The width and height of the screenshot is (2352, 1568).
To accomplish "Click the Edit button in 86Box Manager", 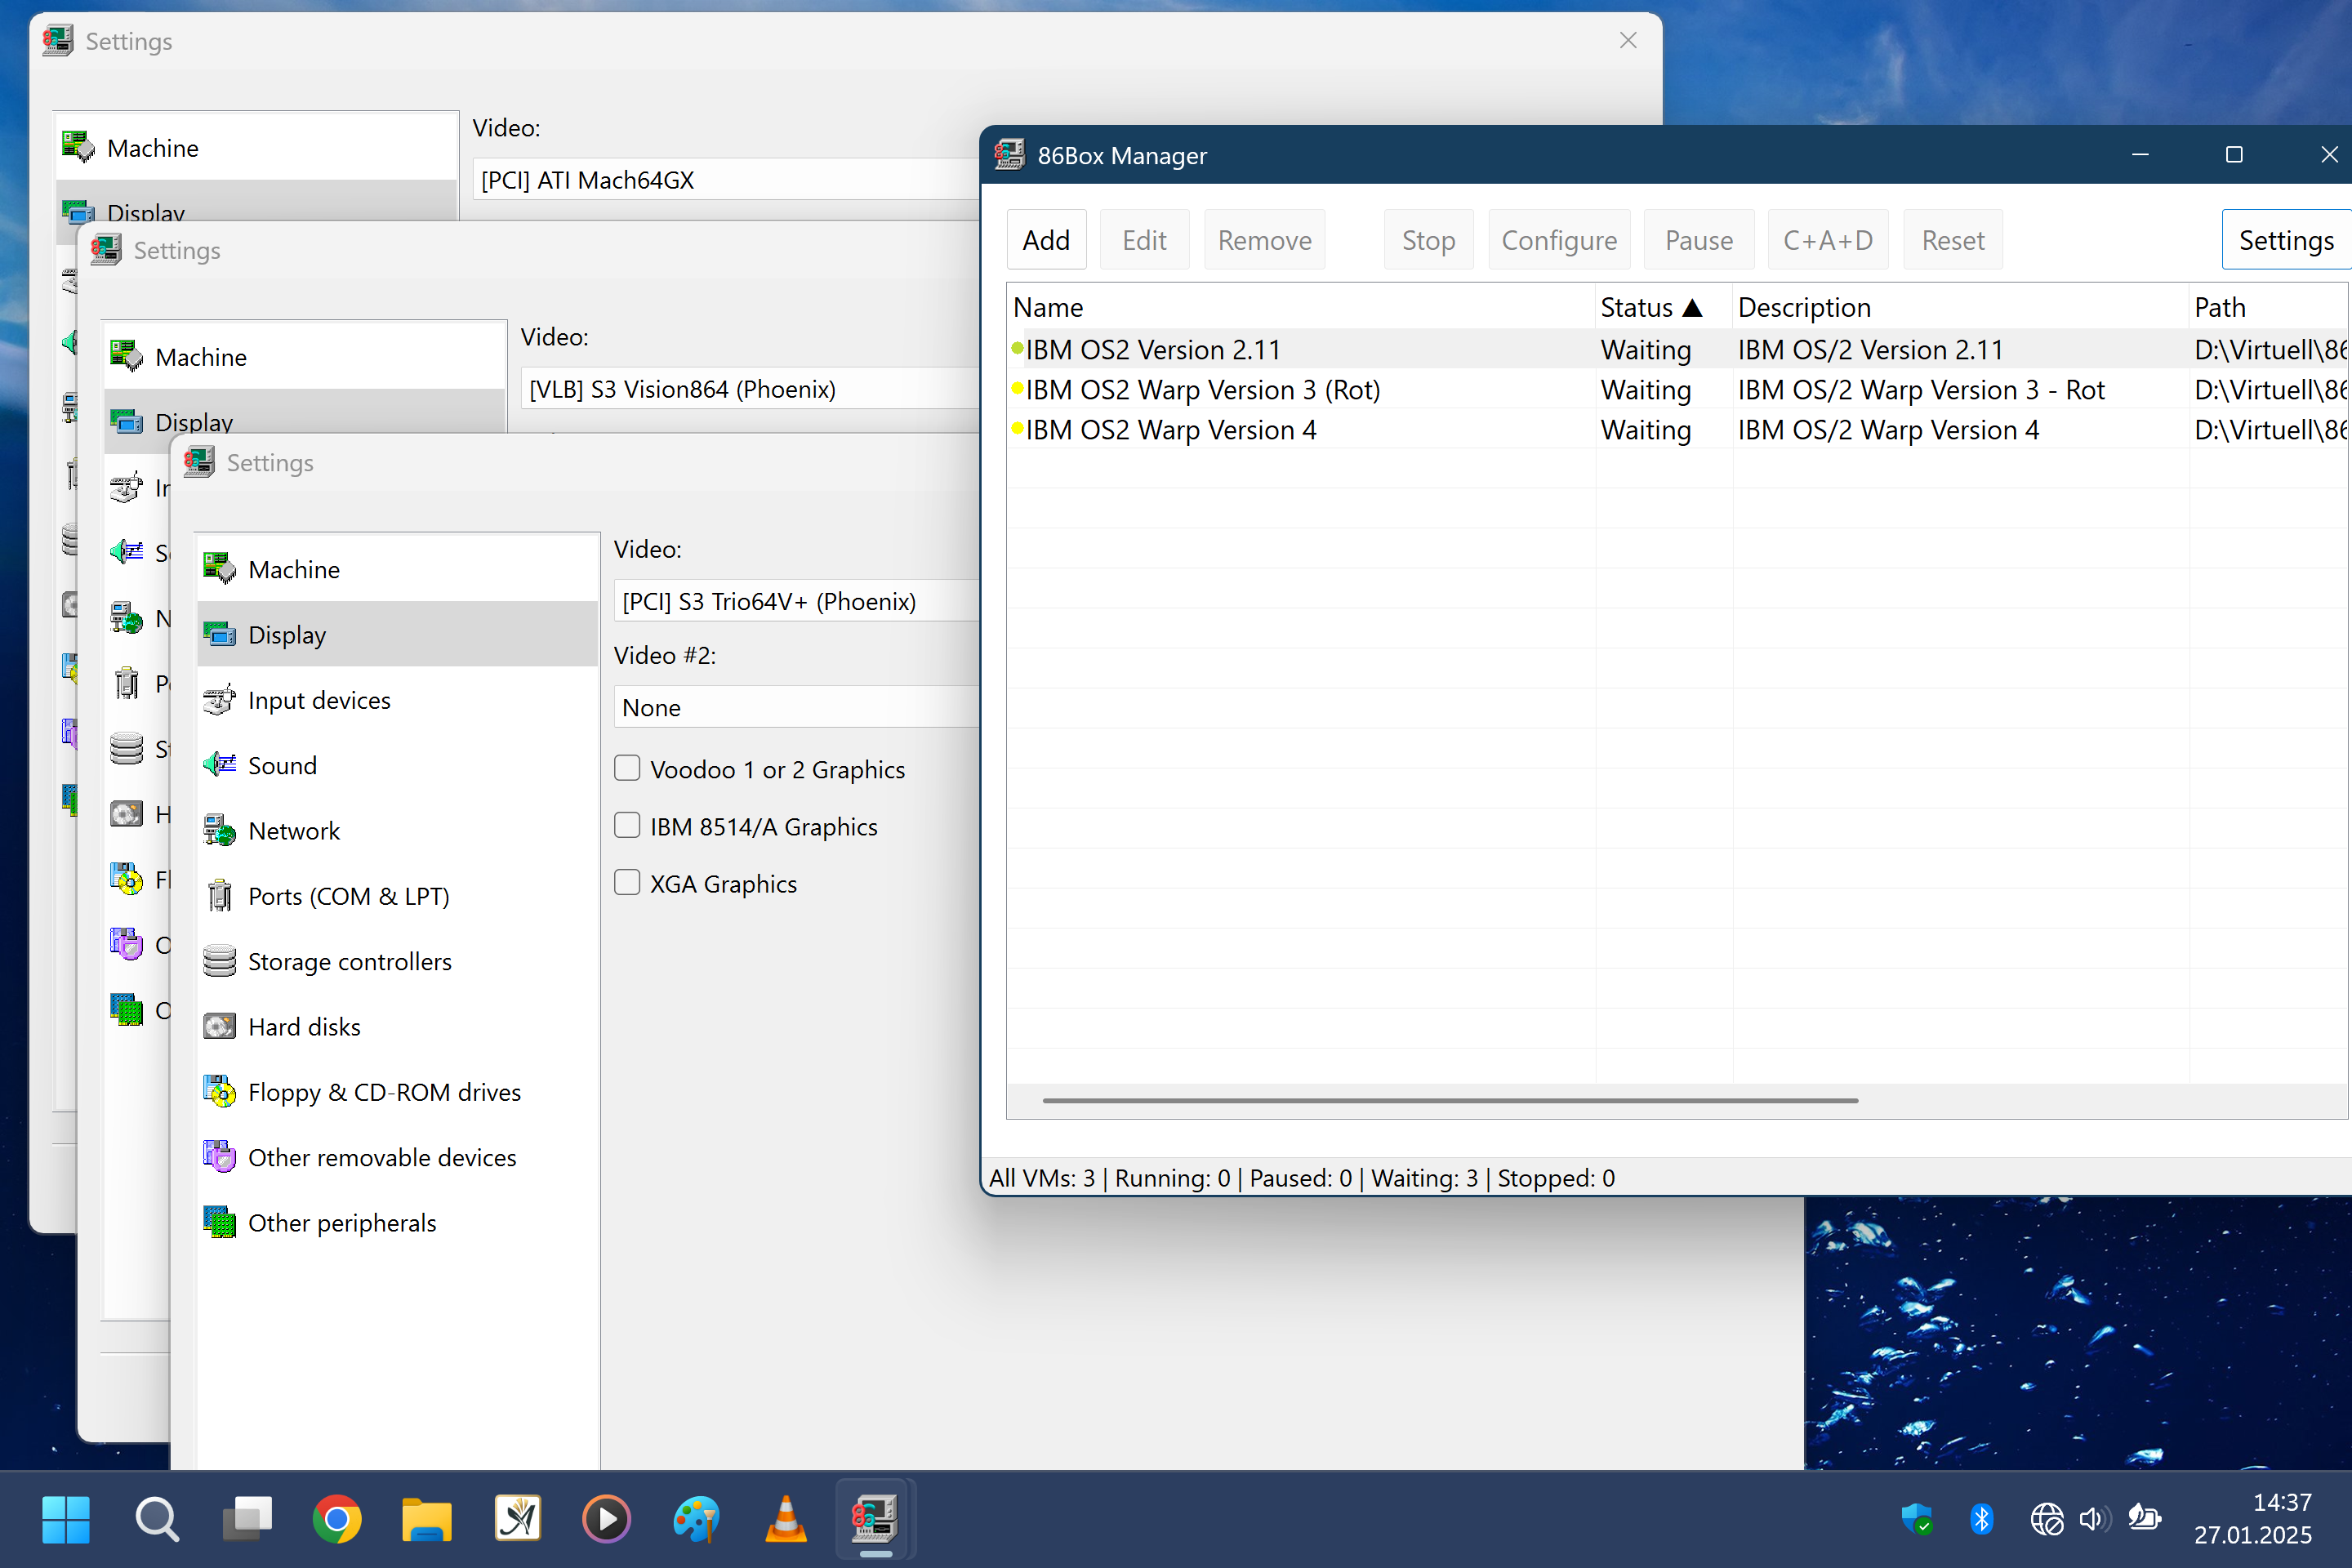I will click(x=1144, y=240).
